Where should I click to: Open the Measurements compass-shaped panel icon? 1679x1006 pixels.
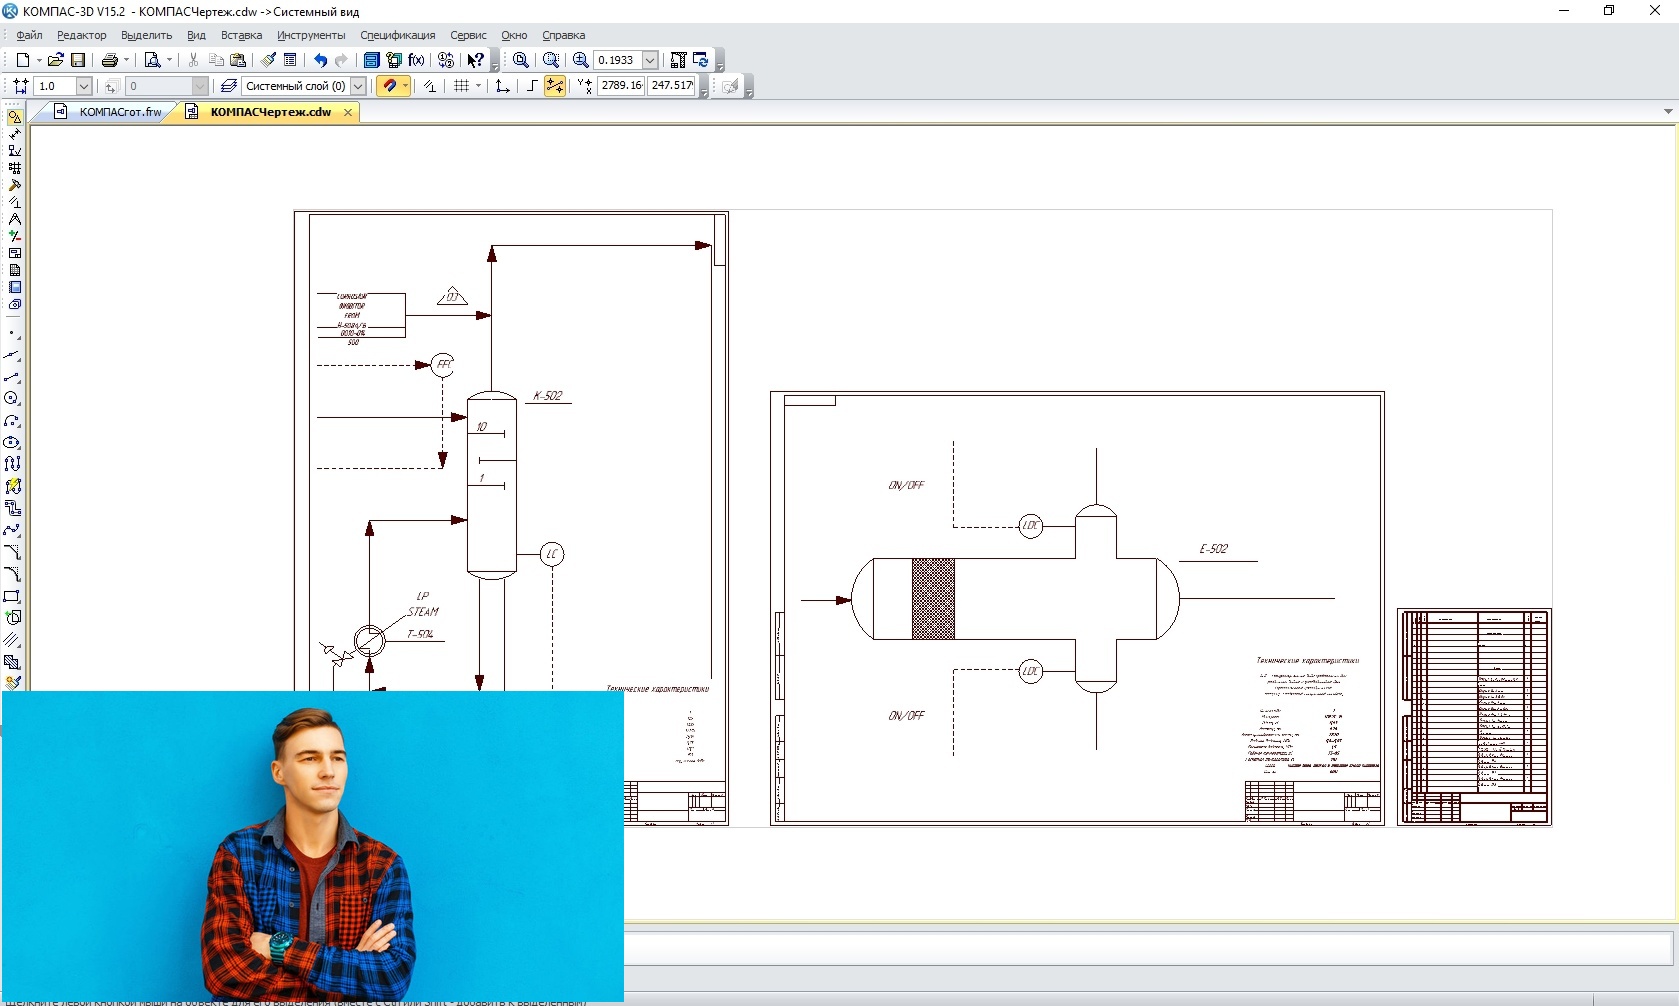click(14, 219)
